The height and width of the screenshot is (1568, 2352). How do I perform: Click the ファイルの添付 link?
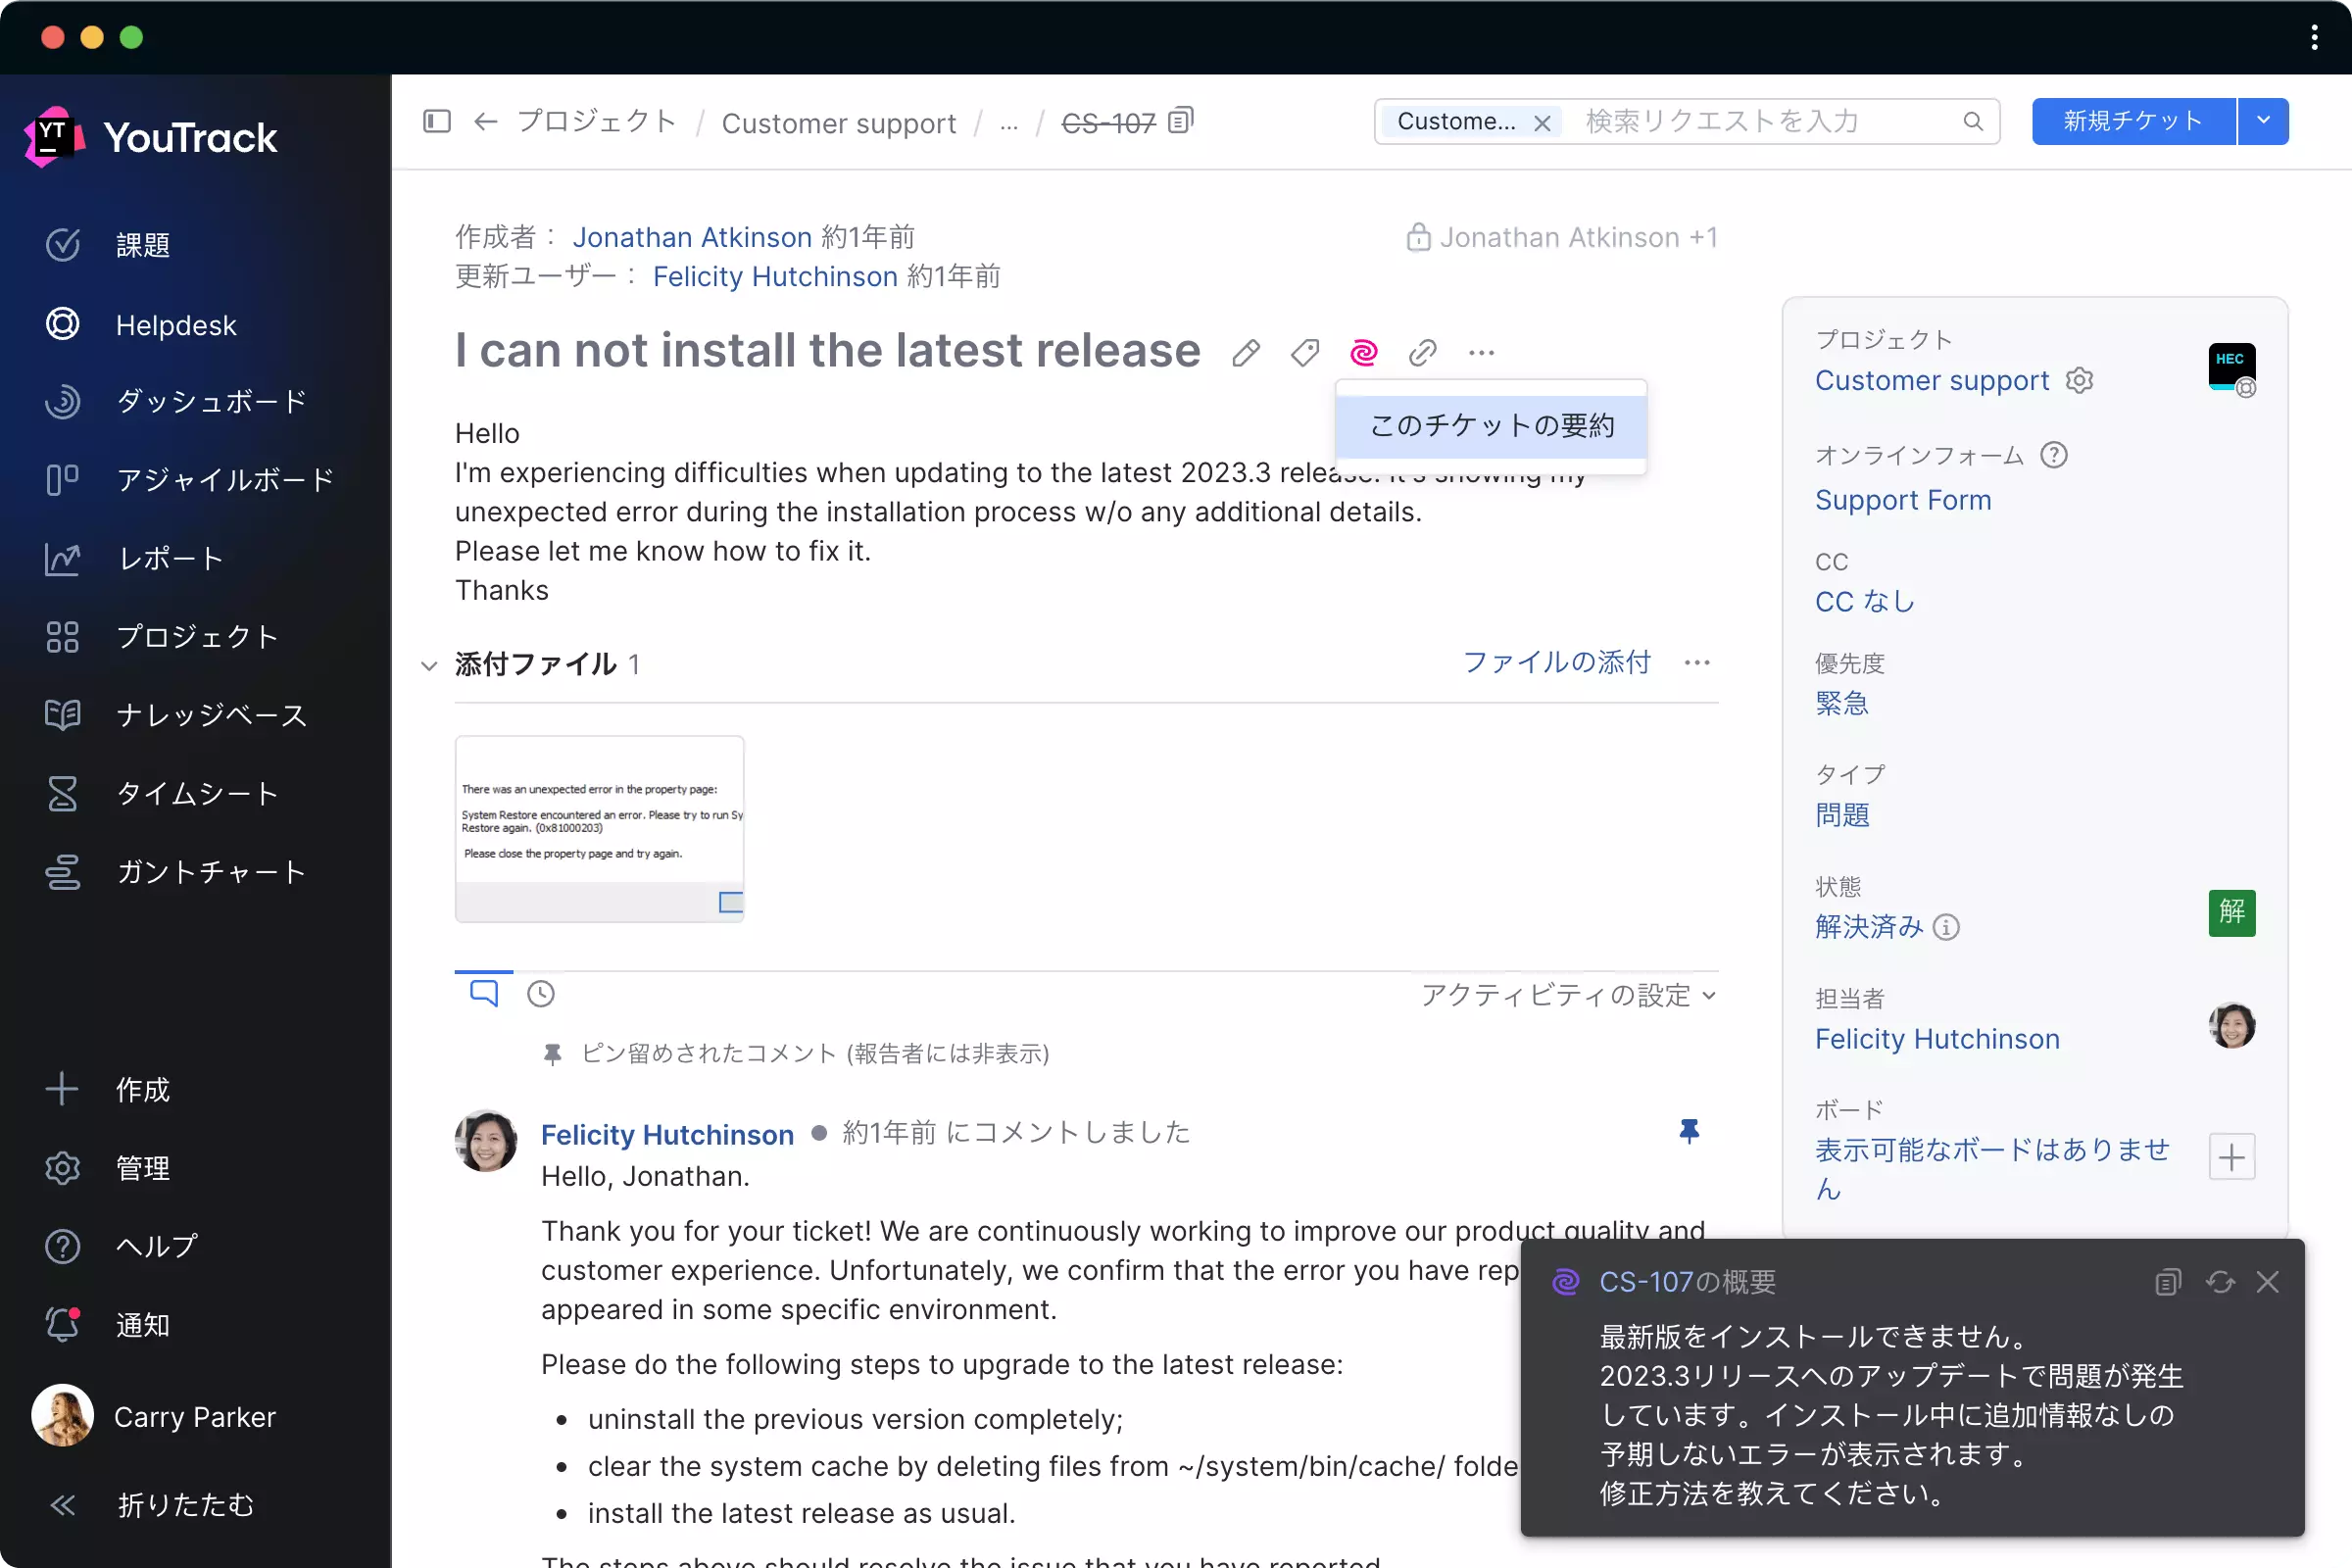(1556, 662)
